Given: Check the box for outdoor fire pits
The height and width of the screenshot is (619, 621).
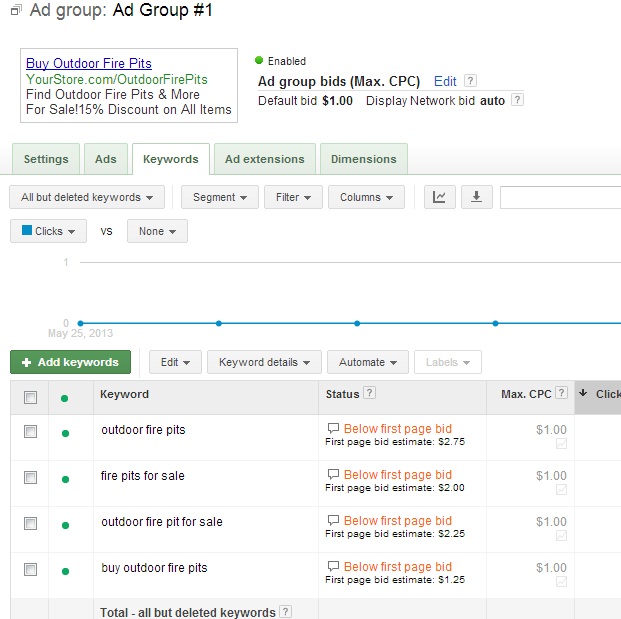Looking at the screenshot, I should pos(30,431).
